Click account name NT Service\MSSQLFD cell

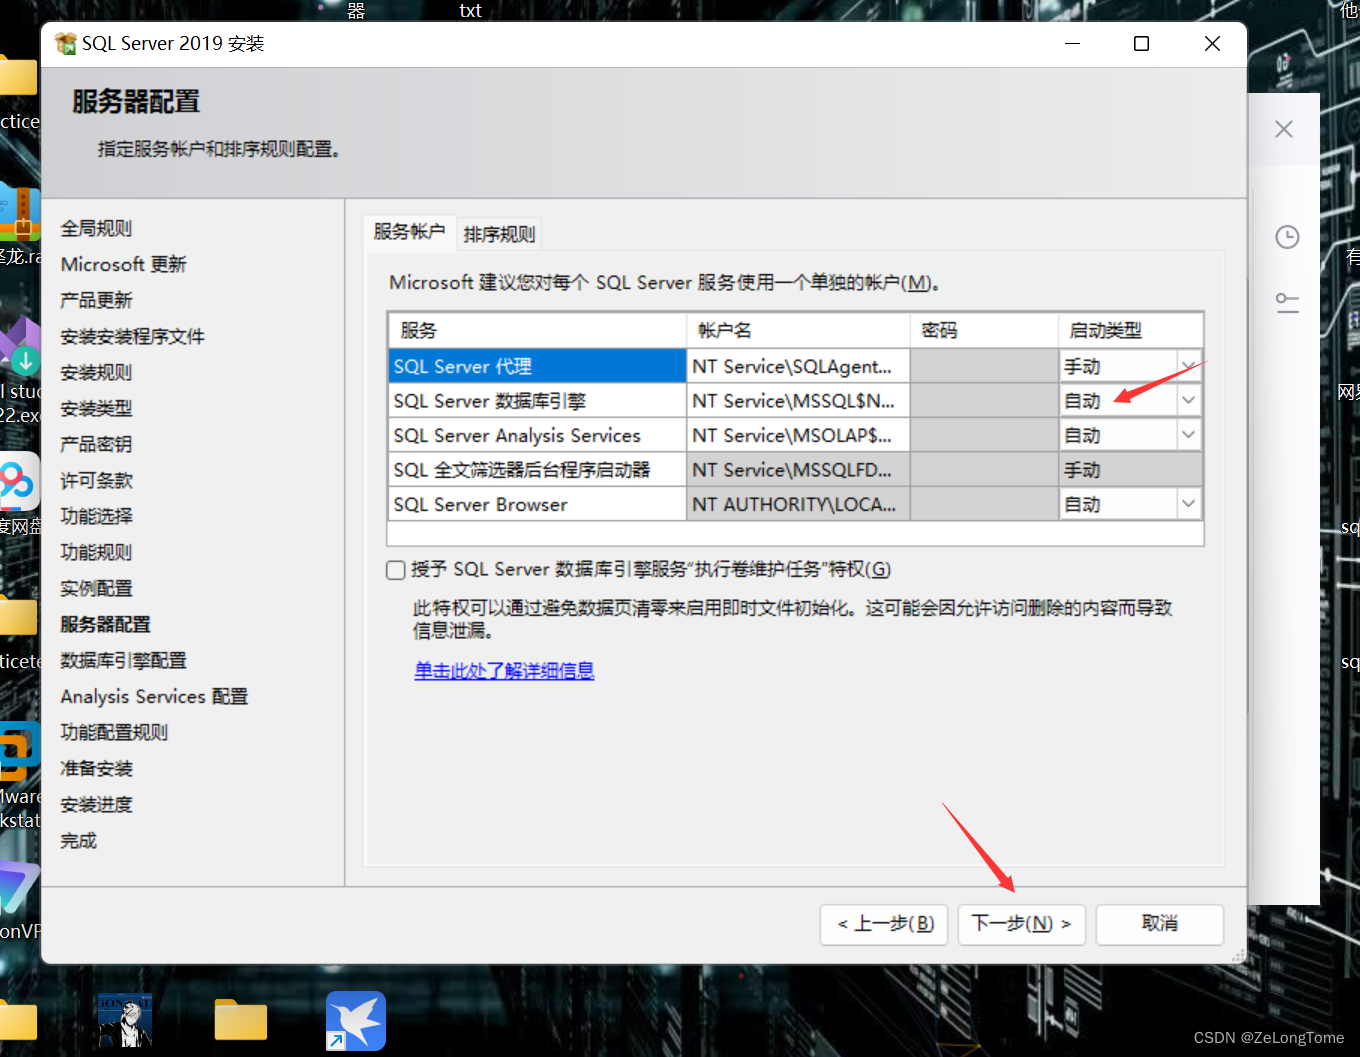coord(798,470)
